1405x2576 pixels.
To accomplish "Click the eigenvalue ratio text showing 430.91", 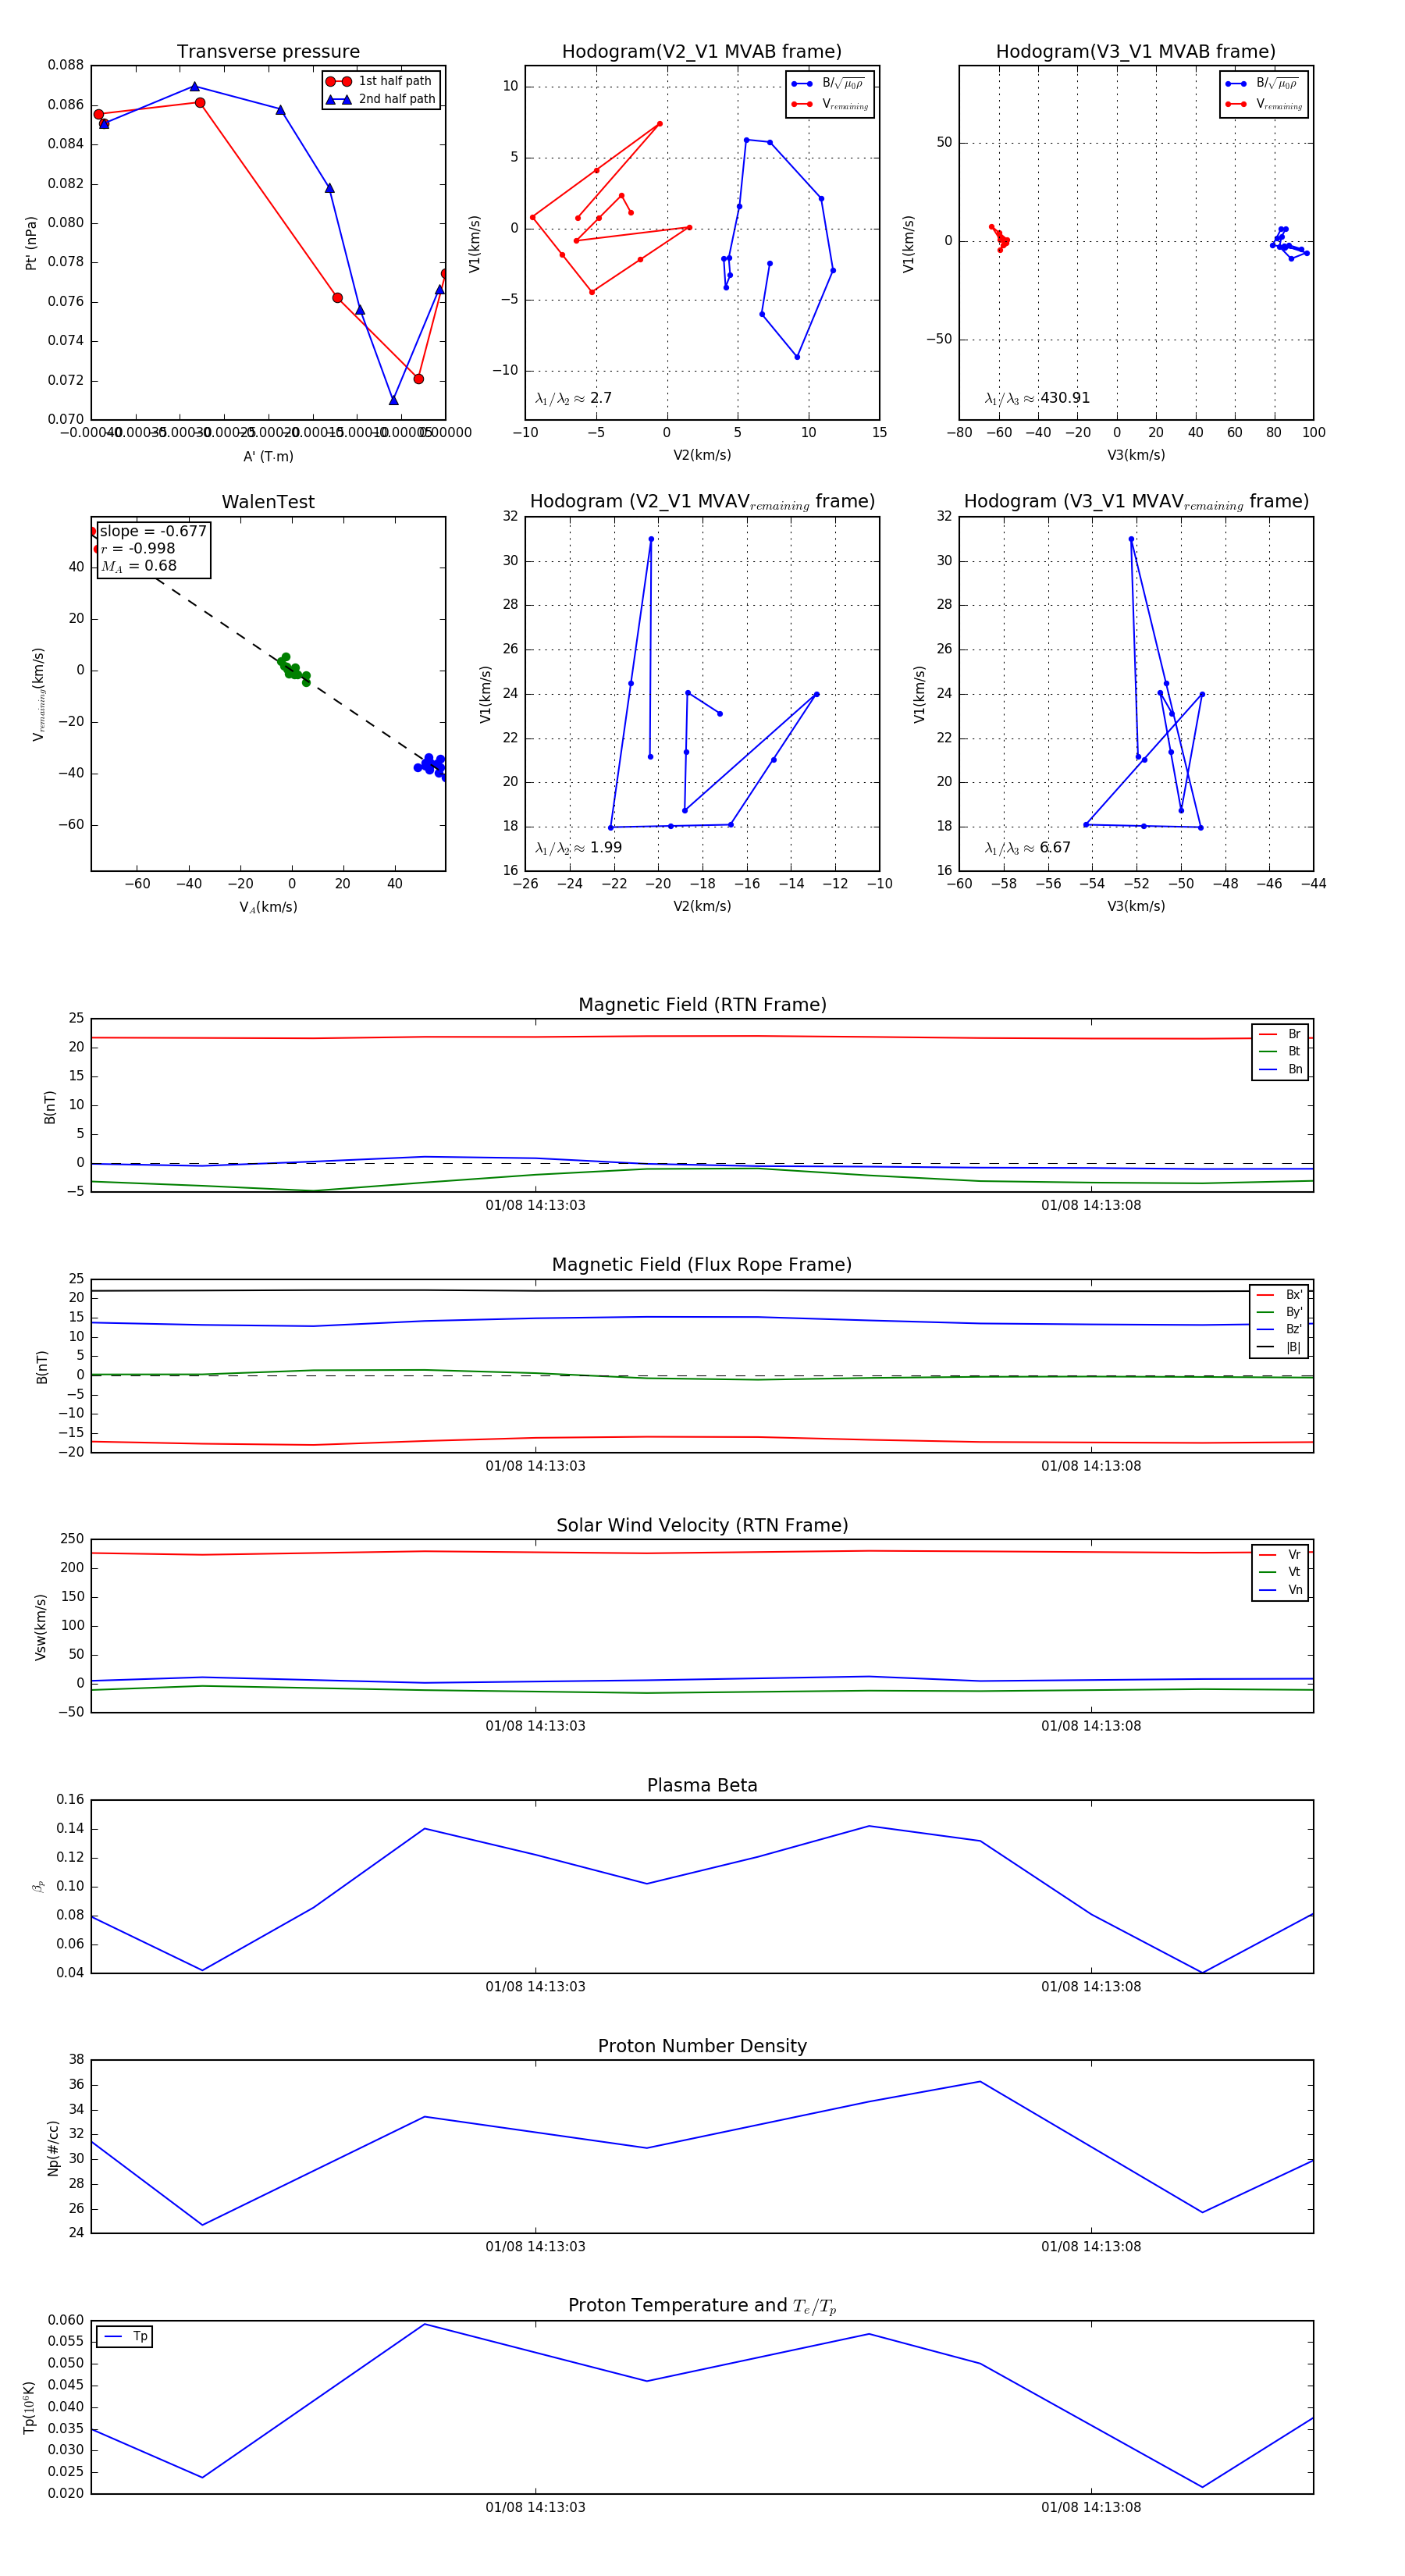I will 1037,398.
